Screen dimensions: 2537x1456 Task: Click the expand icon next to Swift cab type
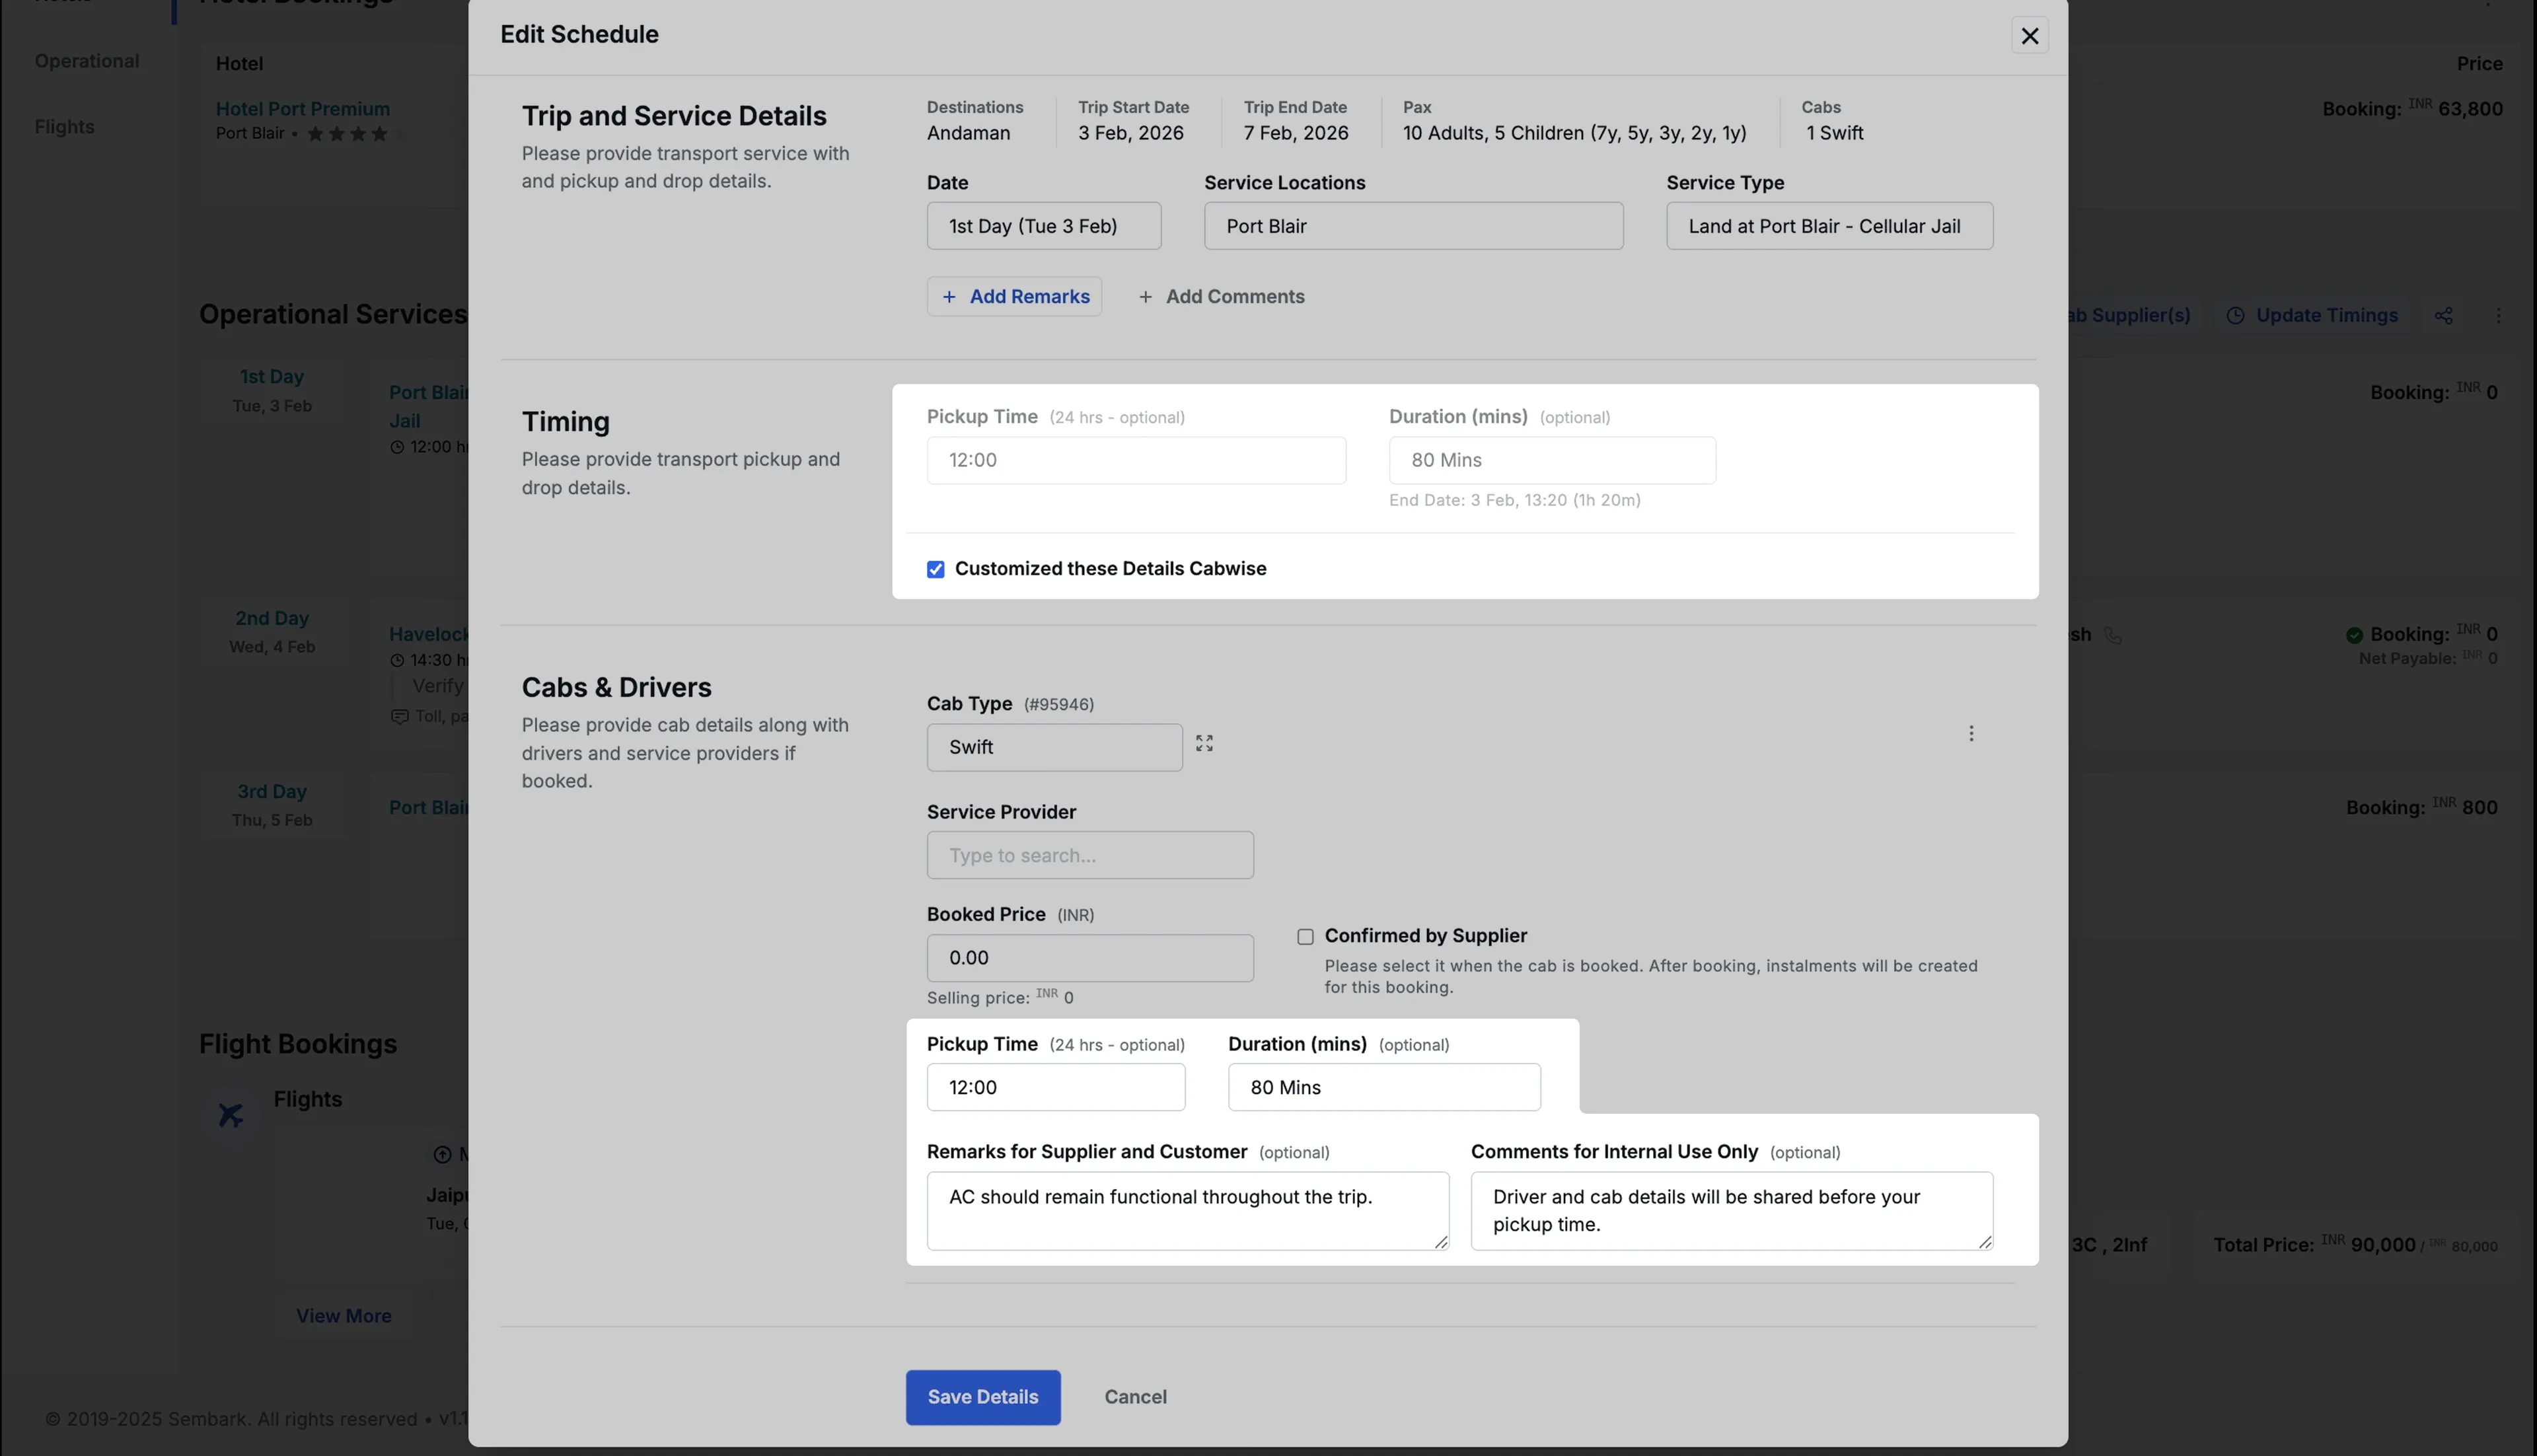[x=1204, y=743]
